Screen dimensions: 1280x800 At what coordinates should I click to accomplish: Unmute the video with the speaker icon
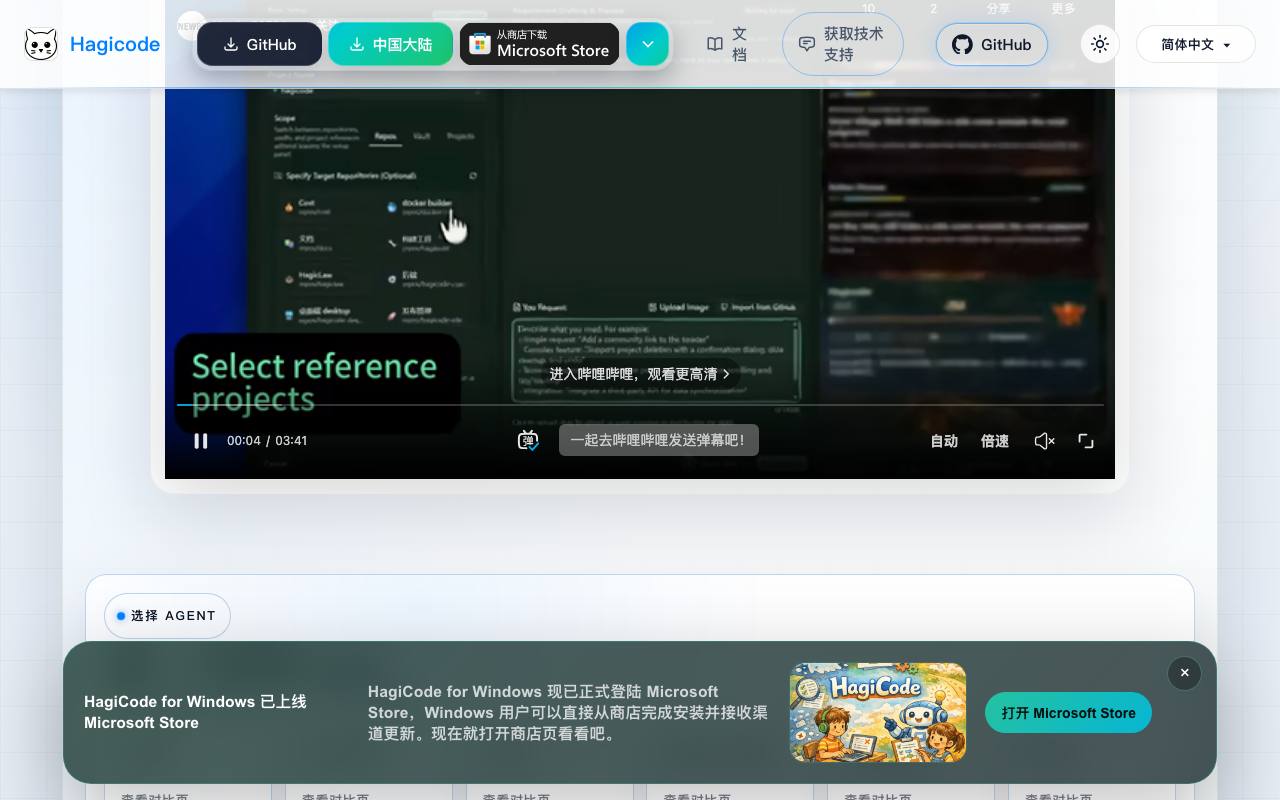(1044, 441)
